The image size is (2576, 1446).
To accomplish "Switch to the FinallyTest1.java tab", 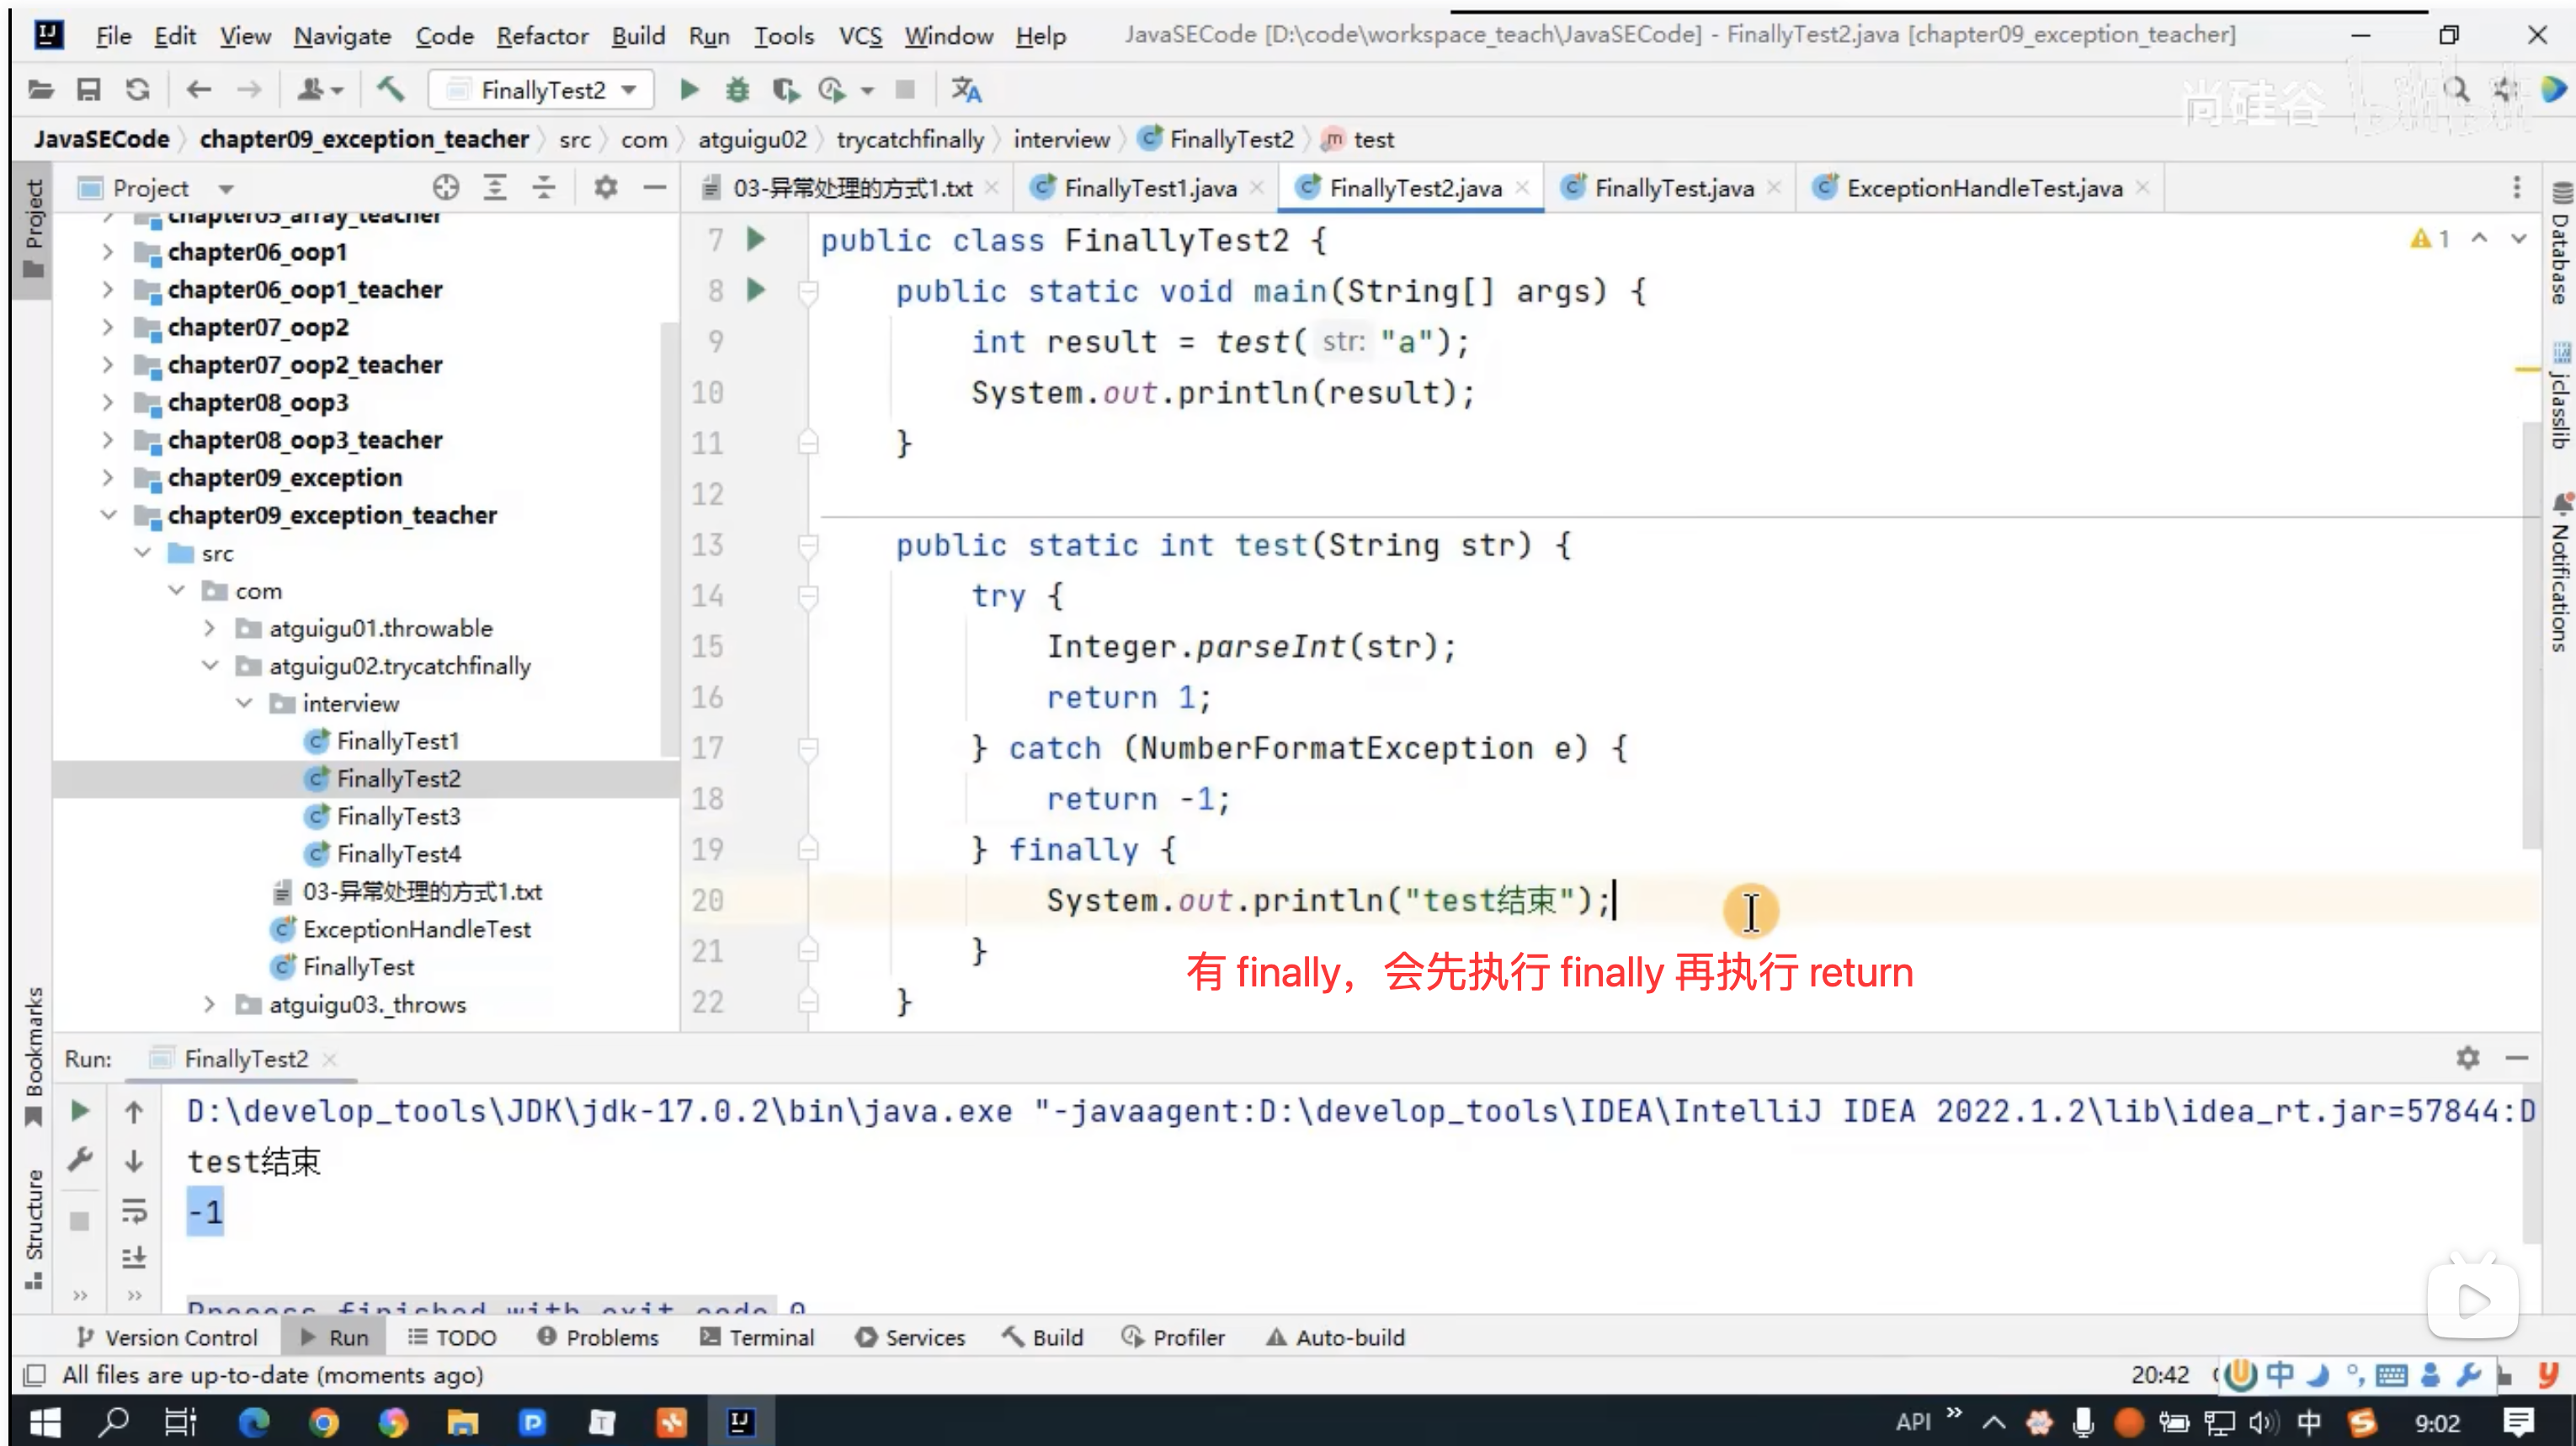I will point(1149,188).
